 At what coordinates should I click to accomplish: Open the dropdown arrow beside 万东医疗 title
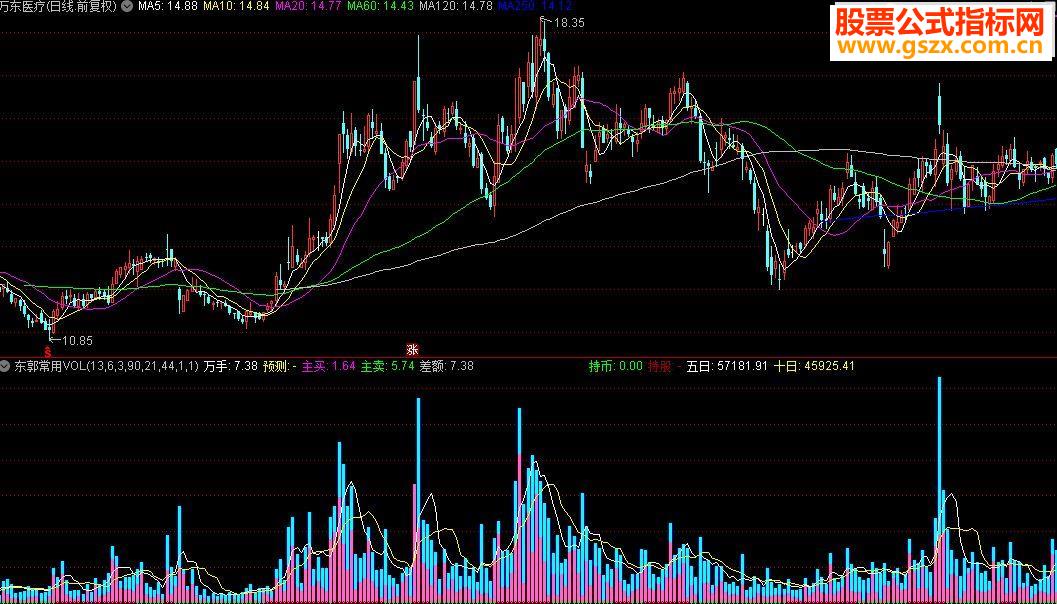(127, 7)
